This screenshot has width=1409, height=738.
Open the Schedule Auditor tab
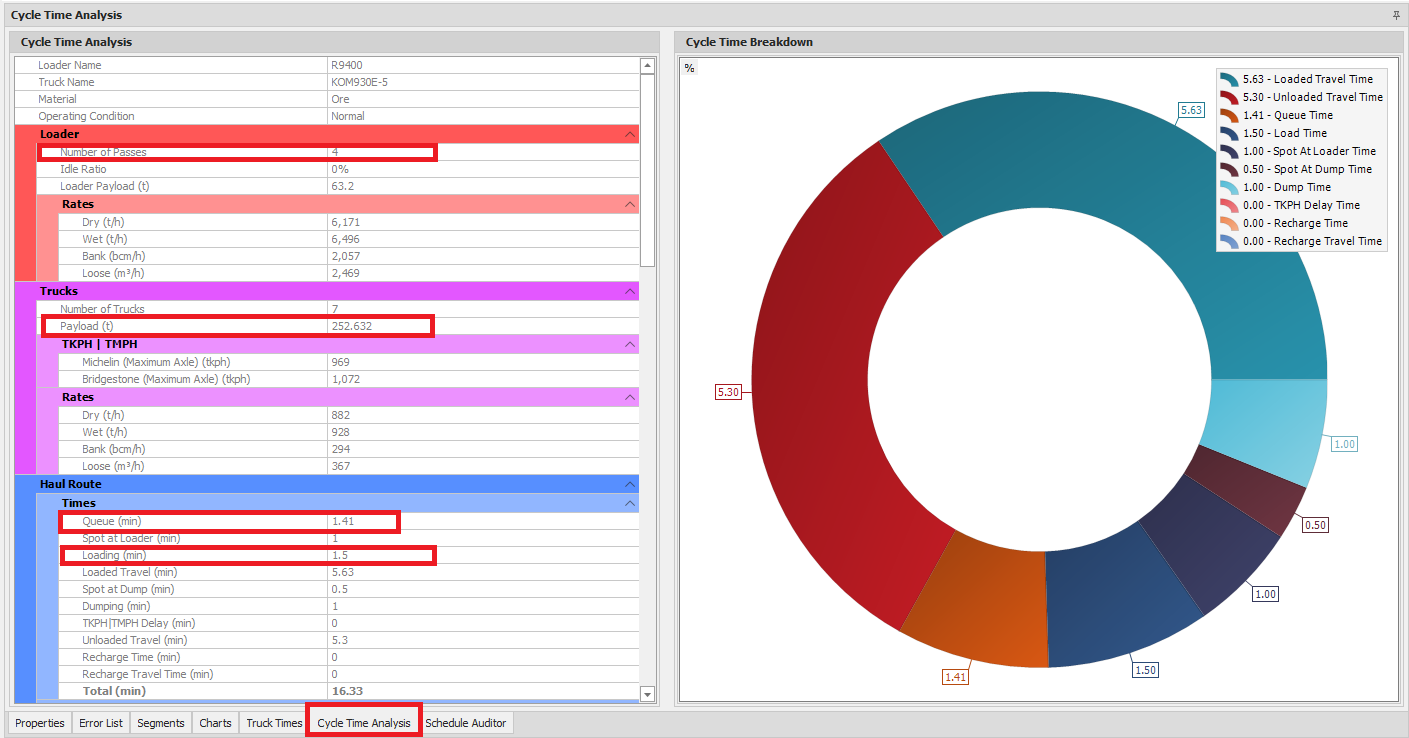click(466, 723)
